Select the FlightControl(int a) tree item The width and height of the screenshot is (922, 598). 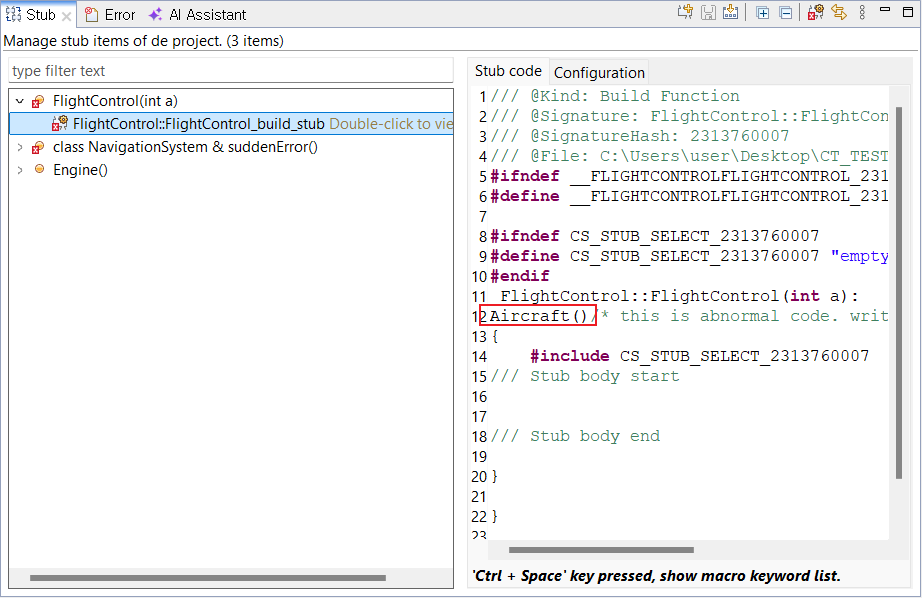115,101
